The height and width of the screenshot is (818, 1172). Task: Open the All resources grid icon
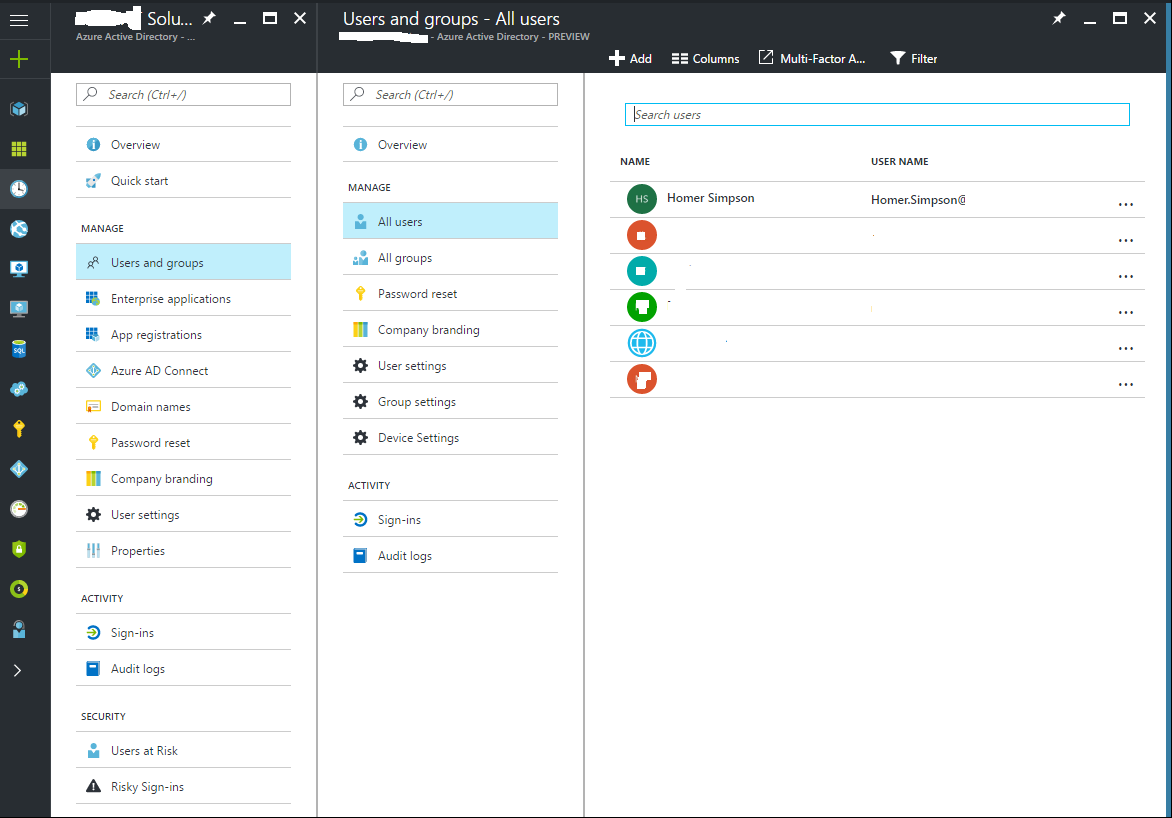tap(19, 149)
